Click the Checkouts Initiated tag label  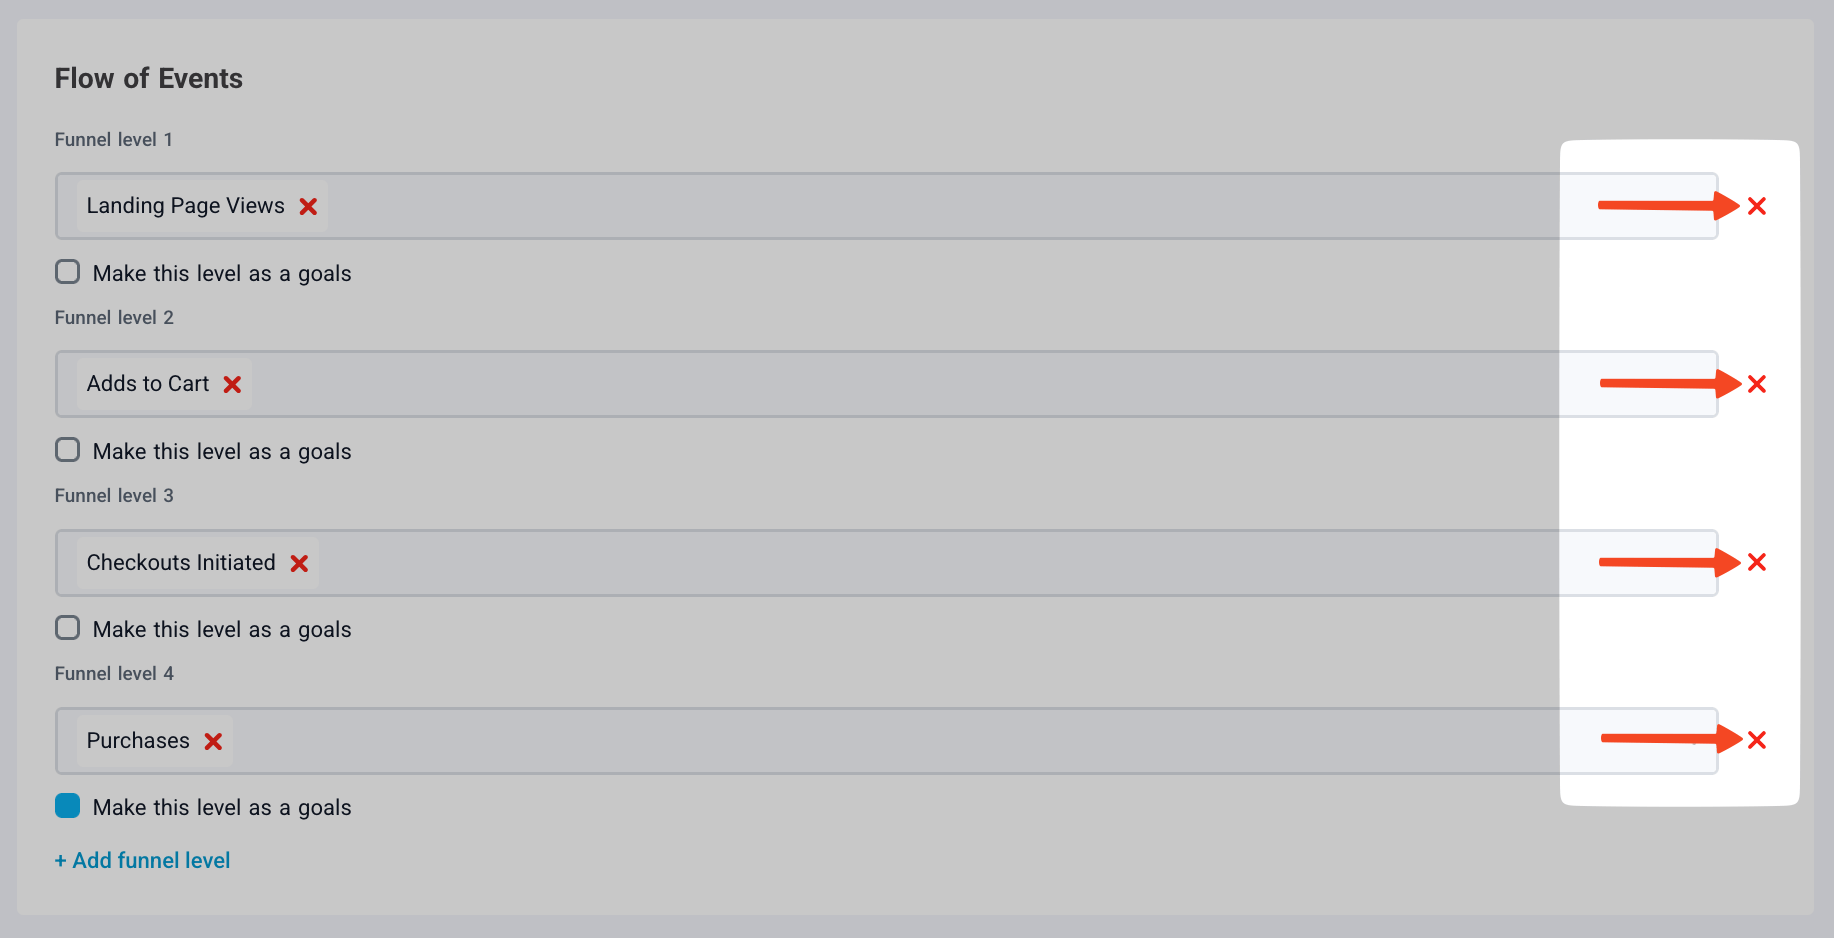pos(181,563)
